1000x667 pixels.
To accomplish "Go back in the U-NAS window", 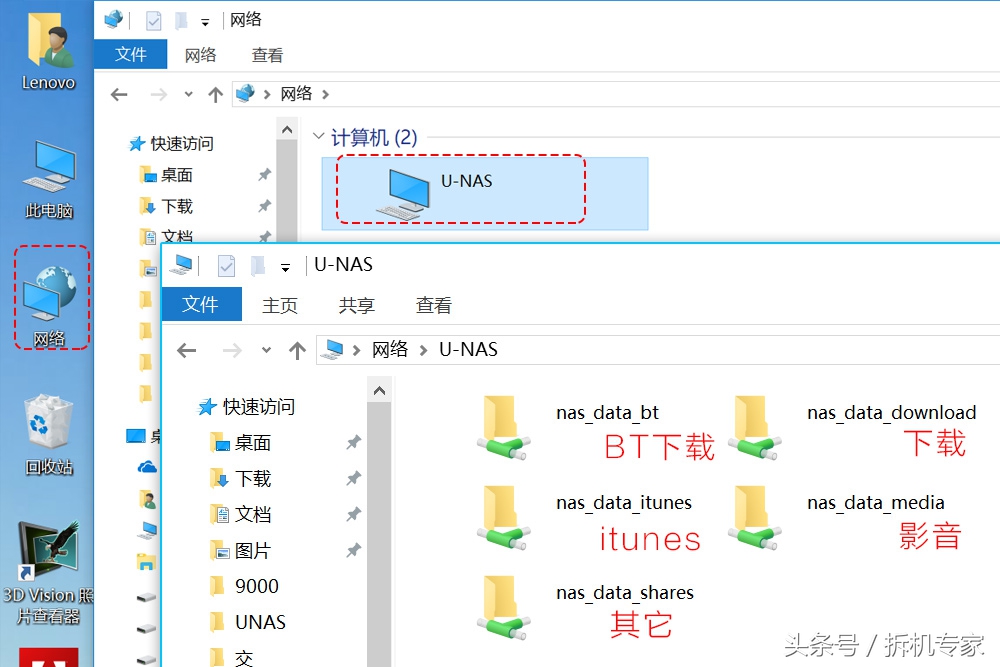I will [x=187, y=350].
